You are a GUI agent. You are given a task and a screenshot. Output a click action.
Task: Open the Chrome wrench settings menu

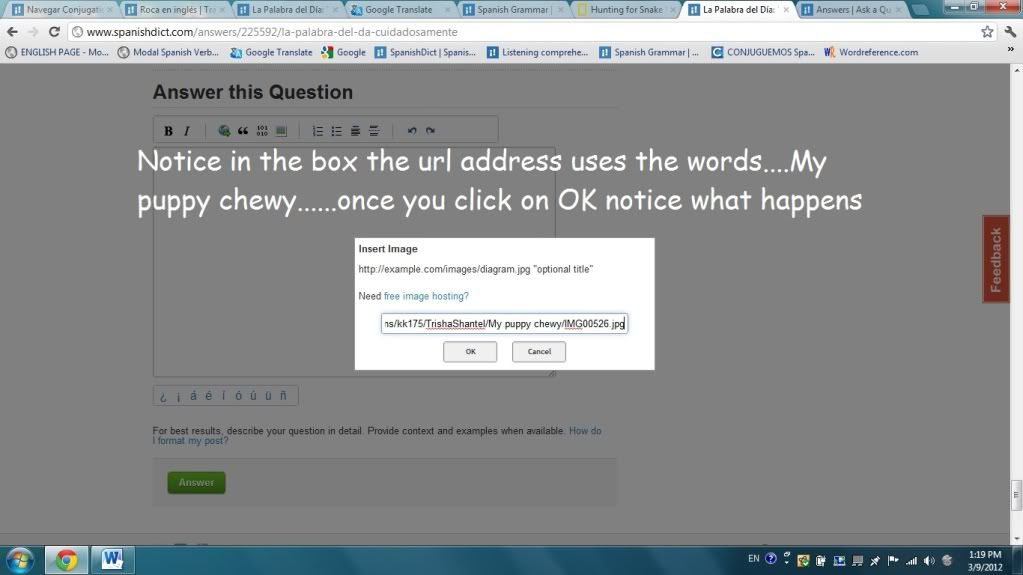tap(1008, 32)
